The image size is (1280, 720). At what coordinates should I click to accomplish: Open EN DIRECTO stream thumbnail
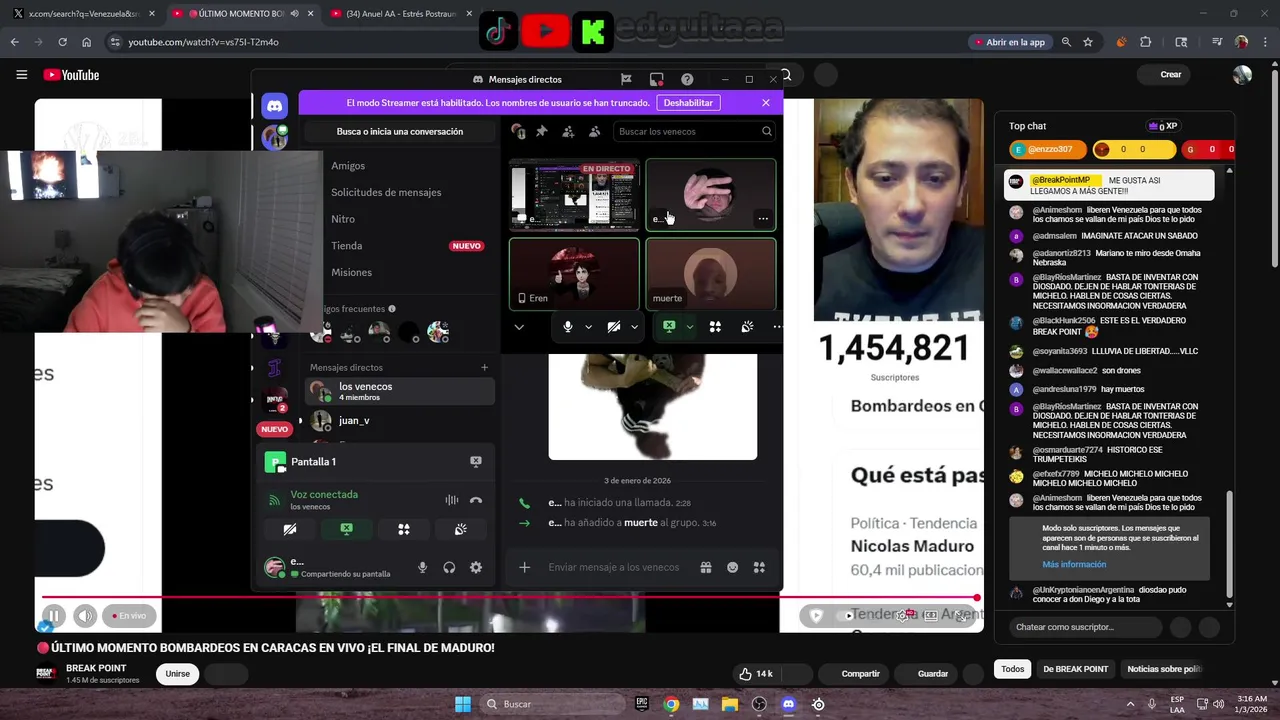point(574,195)
